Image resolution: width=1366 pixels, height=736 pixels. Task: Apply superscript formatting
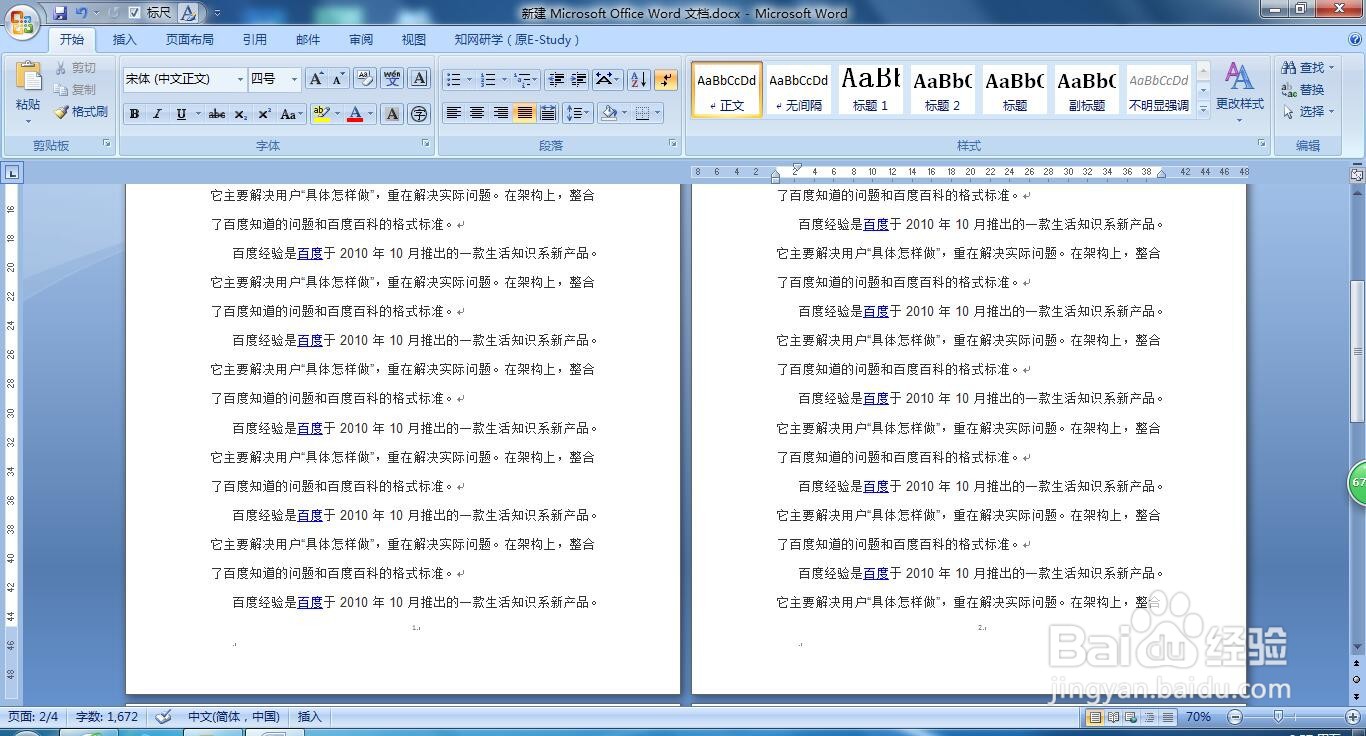pyautogui.click(x=263, y=113)
